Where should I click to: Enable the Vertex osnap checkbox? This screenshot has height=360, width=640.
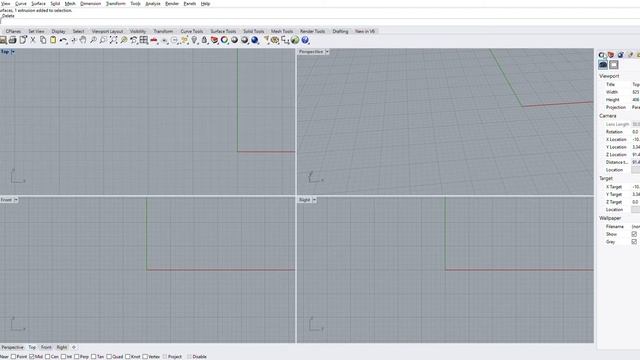click(x=145, y=356)
